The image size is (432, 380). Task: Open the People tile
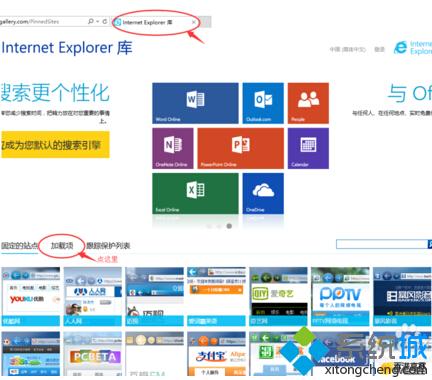pyautogui.click(x=308, y=103)
